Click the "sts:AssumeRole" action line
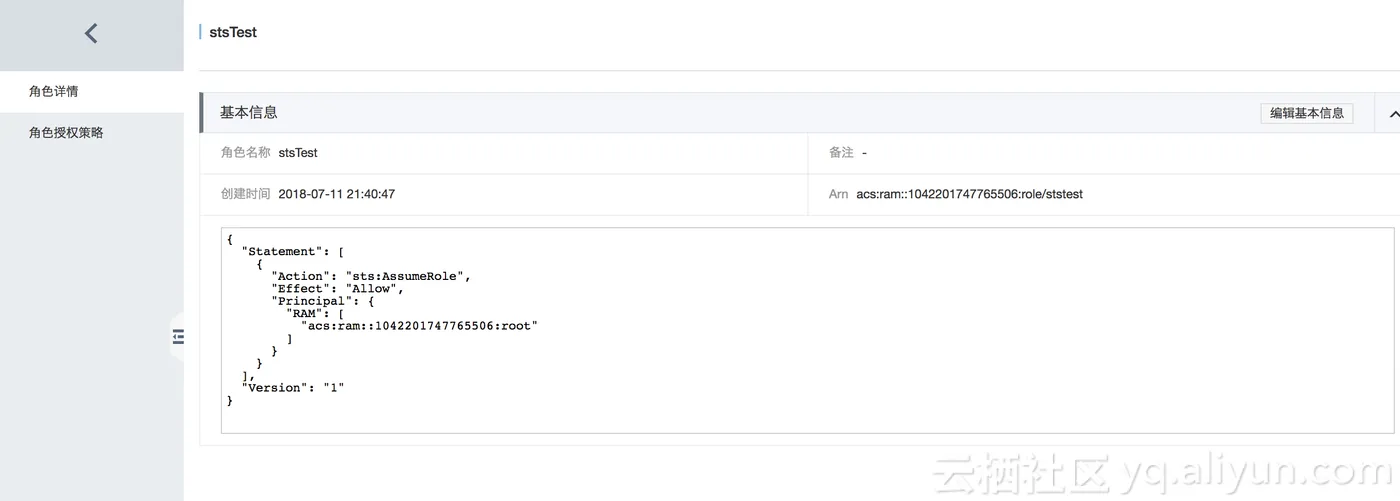 pyautogui.click(x=371, y=276)
